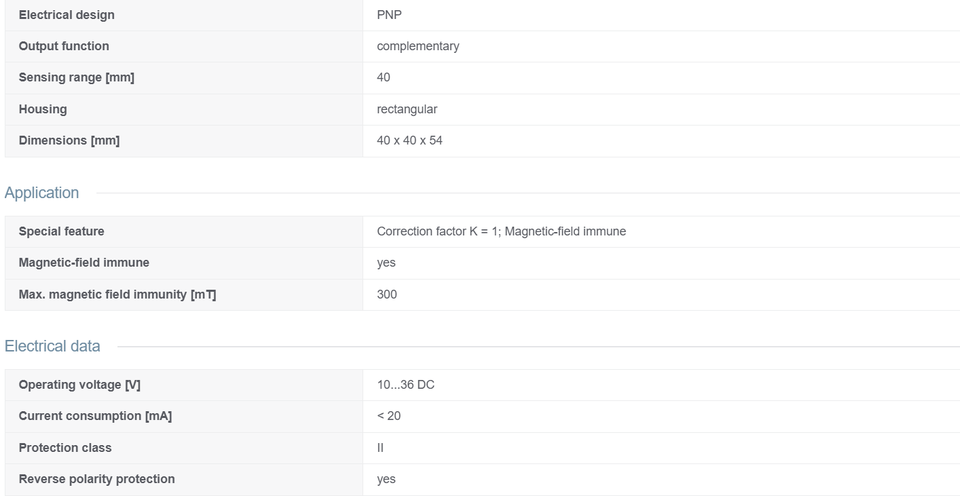Click the rectangular housing value
The width and height of the screenshot is (960, 496).
tap(407, 109)
